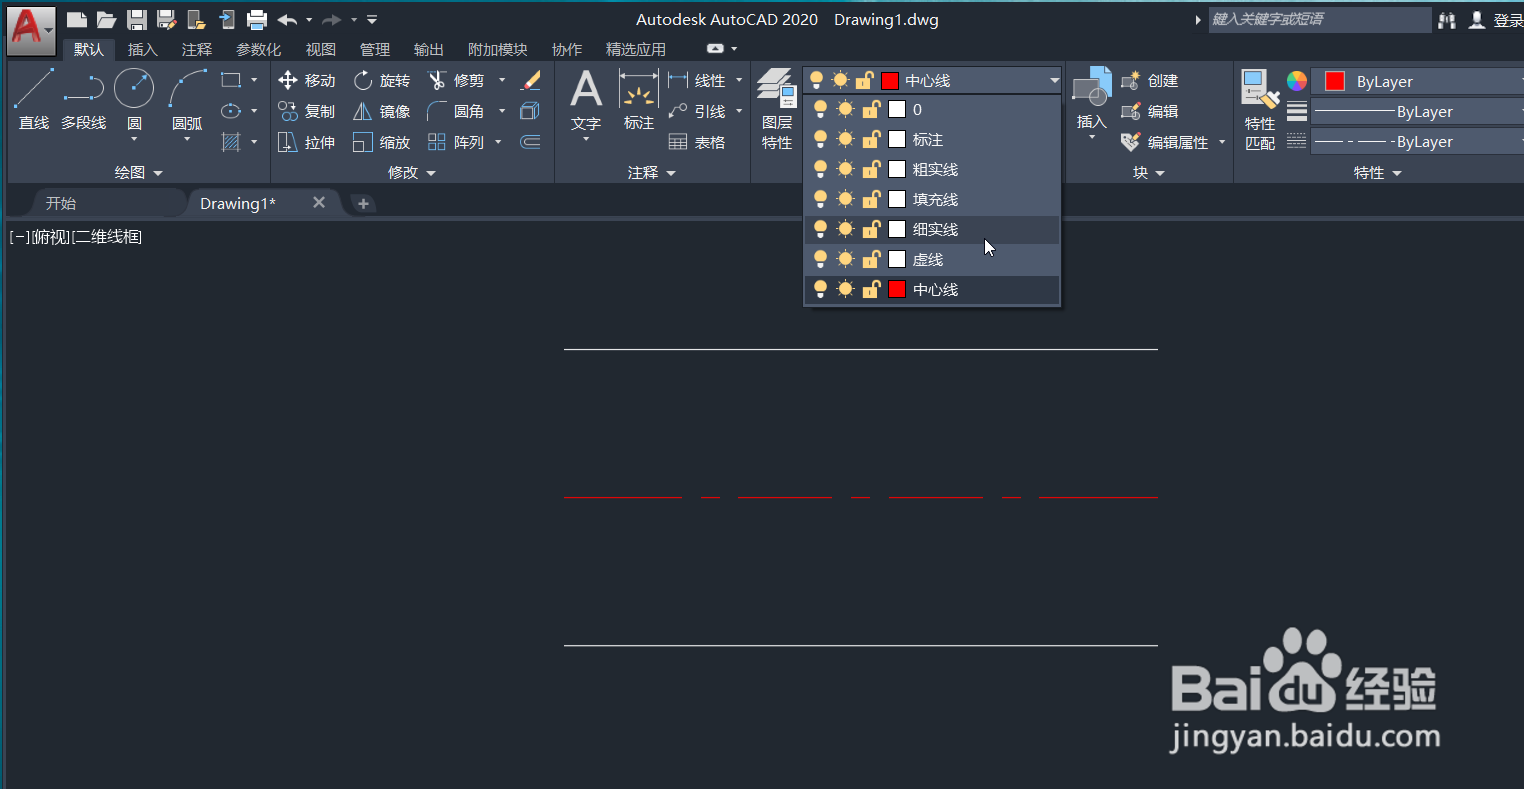Open the ByLayer color dropdown

(x=1417, y=82)
